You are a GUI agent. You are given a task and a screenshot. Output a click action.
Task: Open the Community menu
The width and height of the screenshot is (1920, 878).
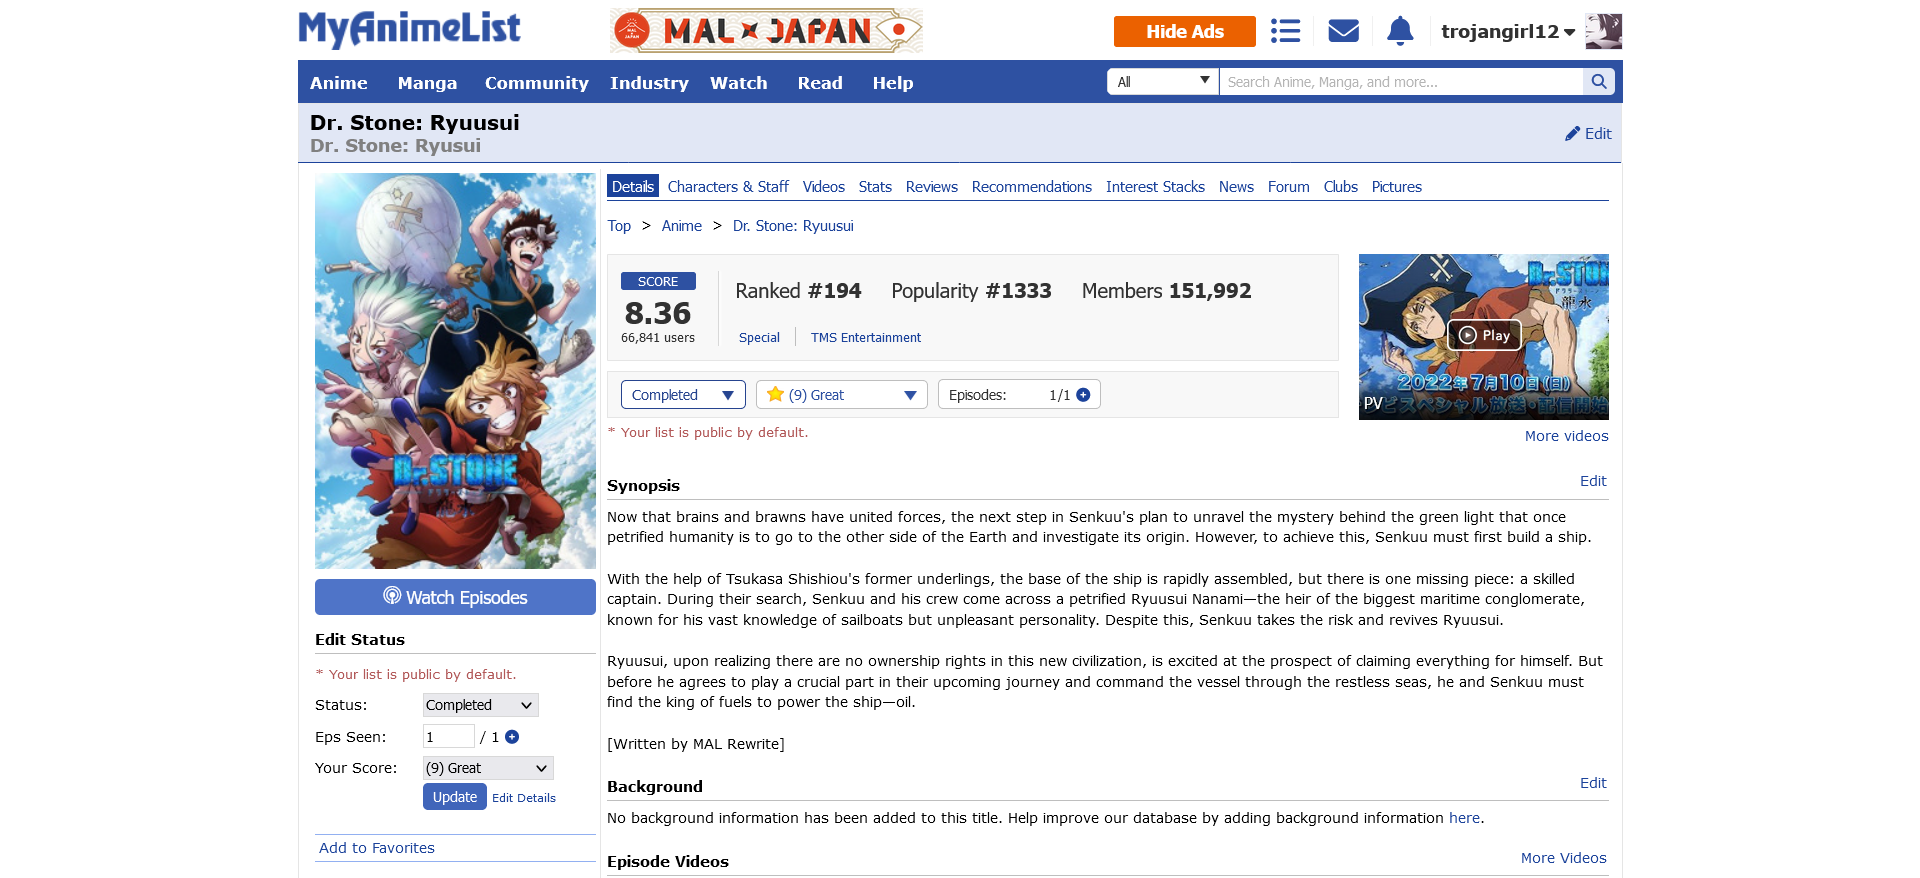(537, 83)
